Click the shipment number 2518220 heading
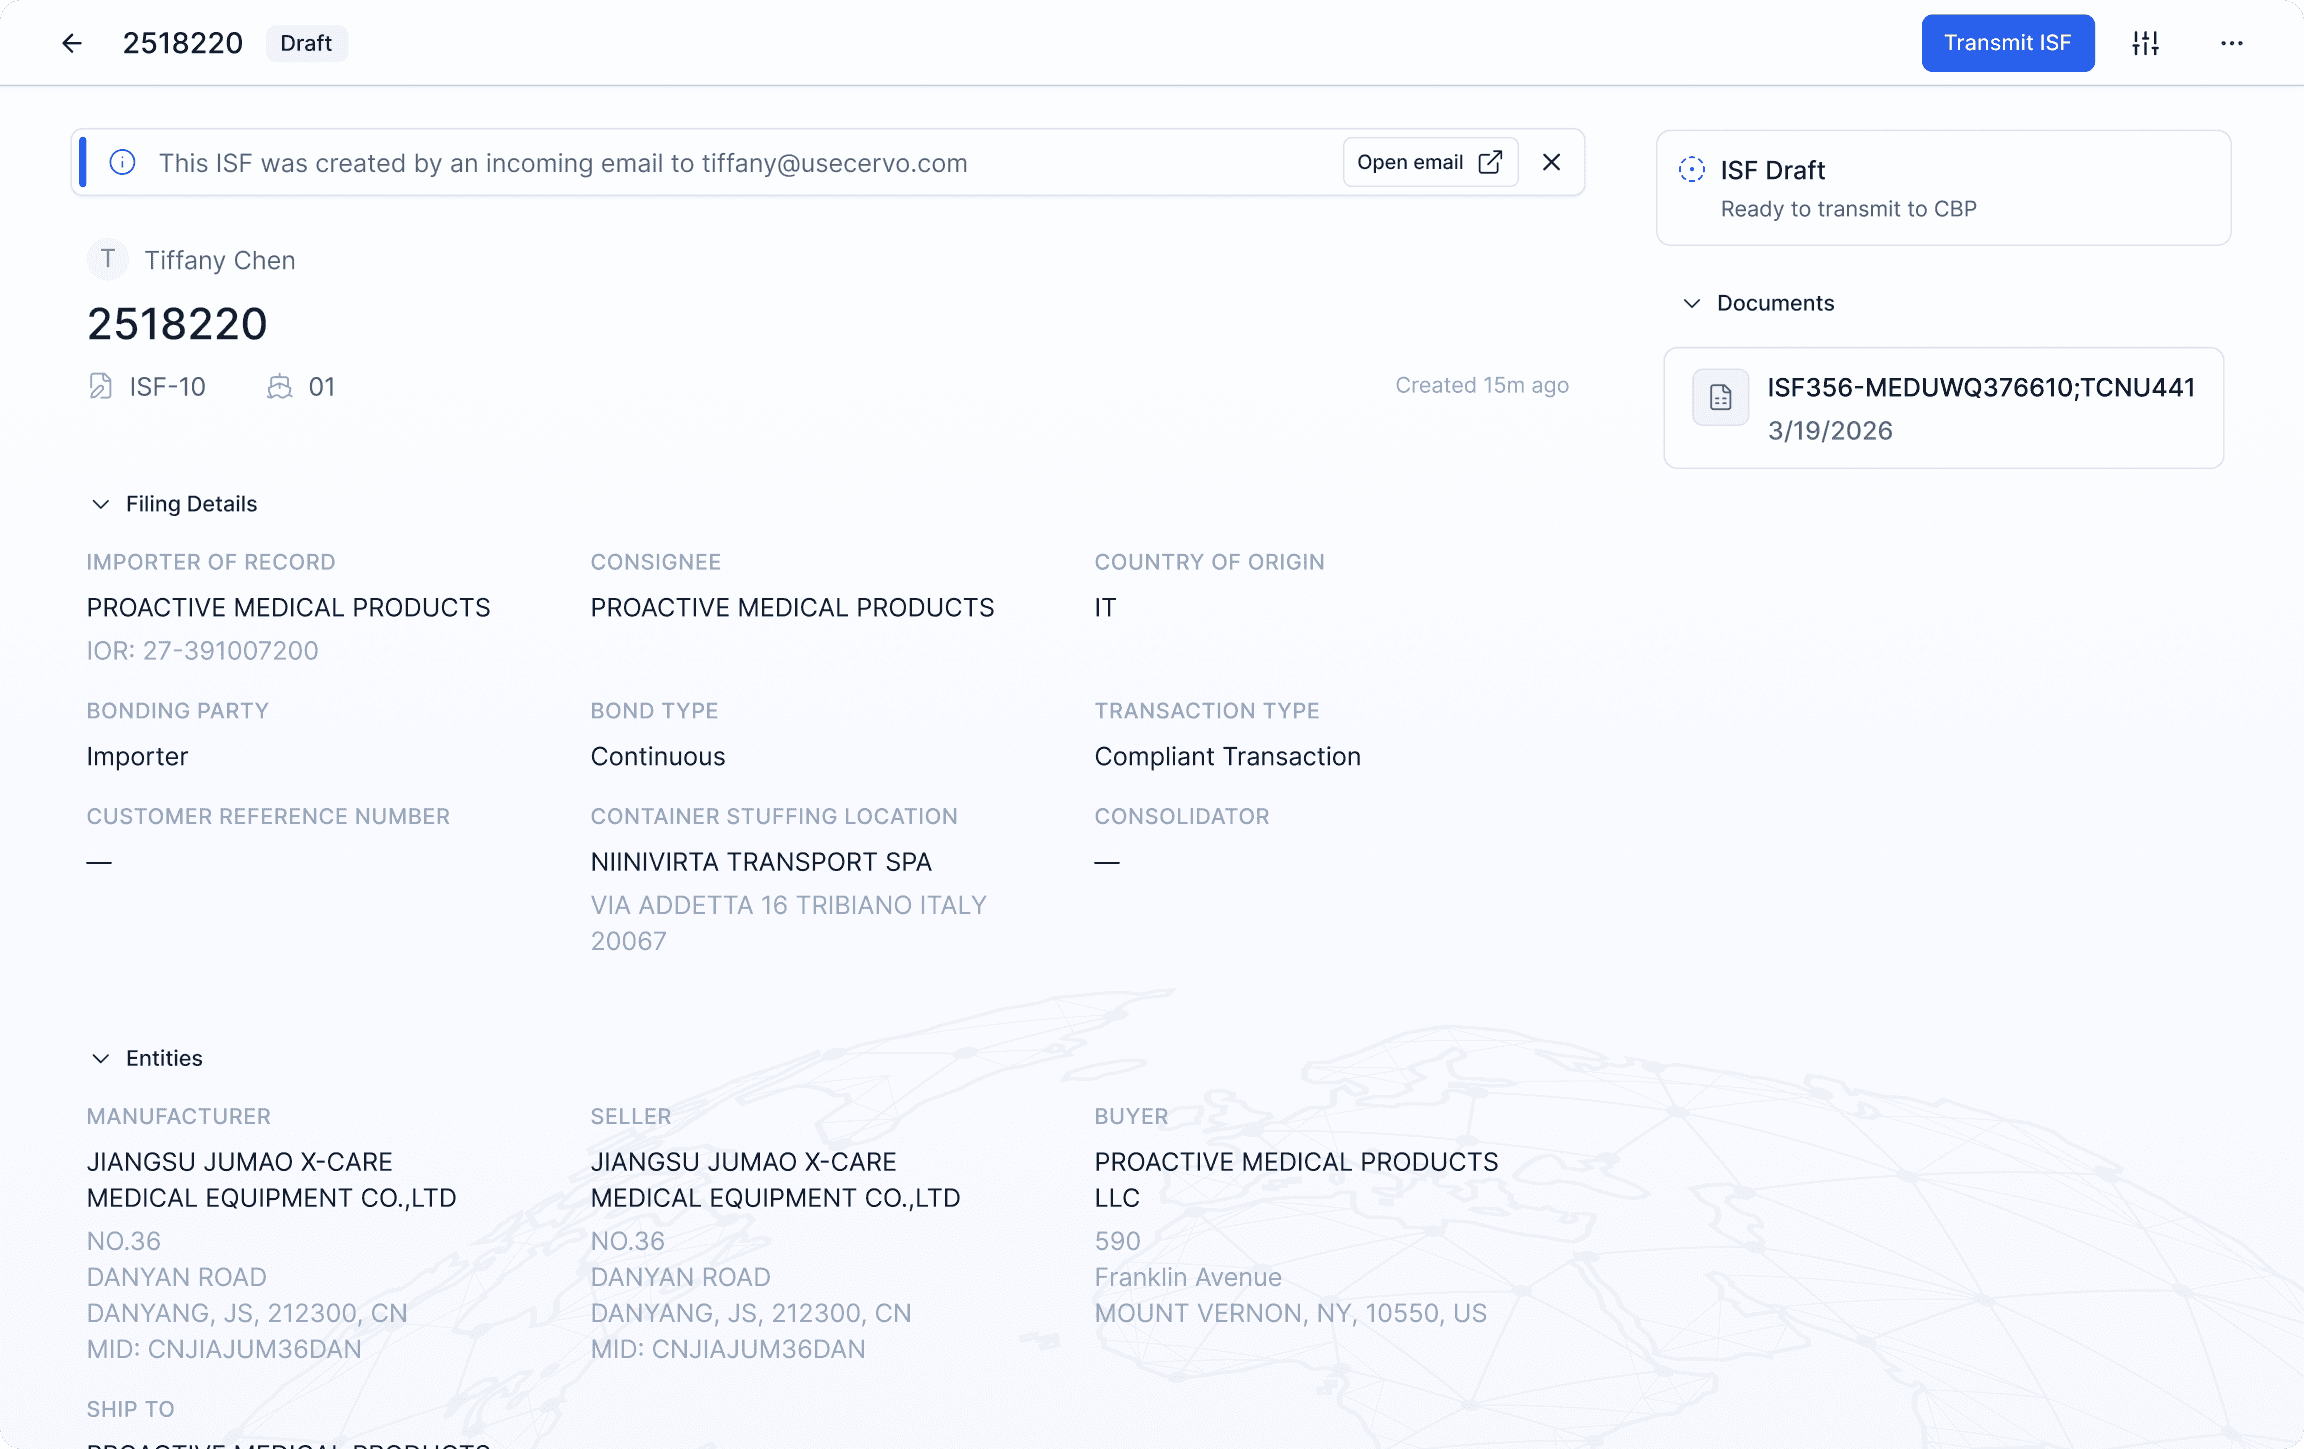The width and height of the screenshot is (2304, 1449). tap(177, 322)
